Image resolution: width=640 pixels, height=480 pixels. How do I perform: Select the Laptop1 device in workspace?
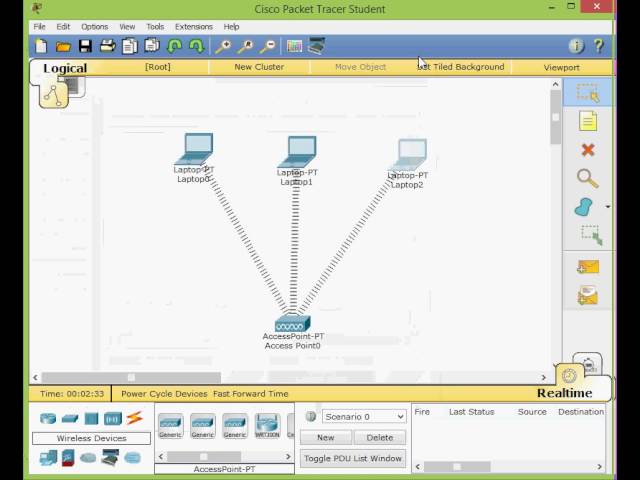coord(298,152)
